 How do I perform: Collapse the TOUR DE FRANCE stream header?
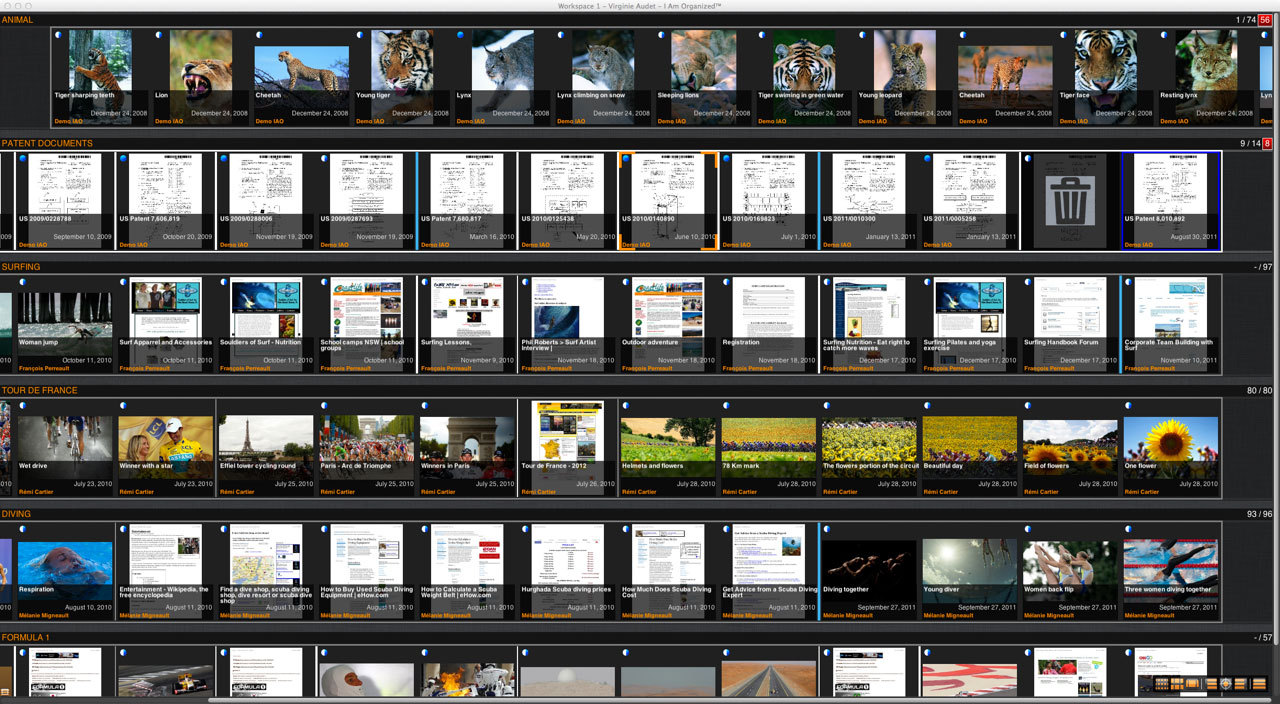39,390
